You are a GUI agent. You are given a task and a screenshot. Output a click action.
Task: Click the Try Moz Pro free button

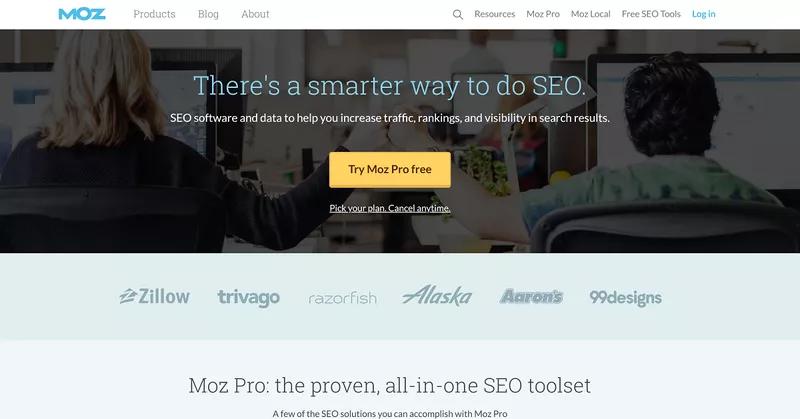tap(390, 169)
